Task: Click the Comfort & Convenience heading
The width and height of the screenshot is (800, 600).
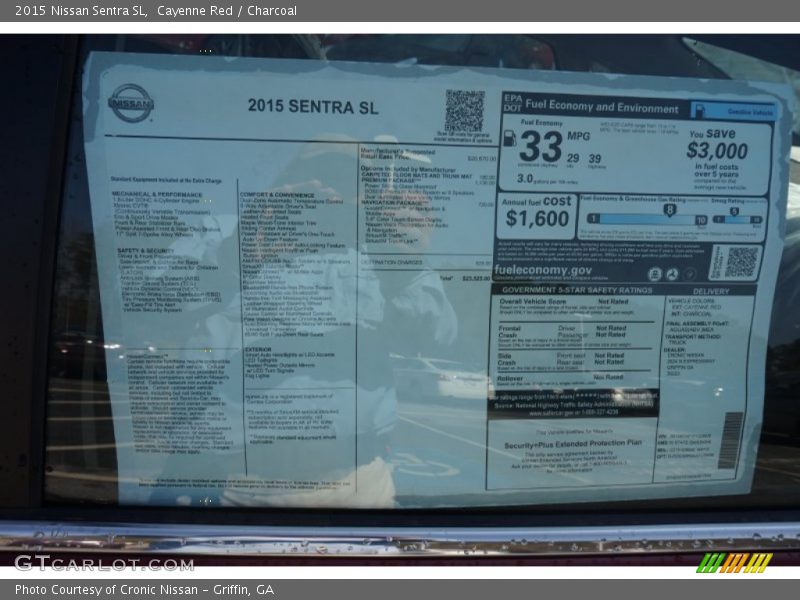Action: (x=277, y=195)
